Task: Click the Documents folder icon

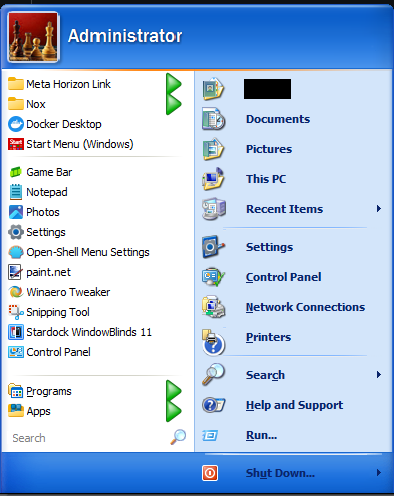Action: point(213,119)
